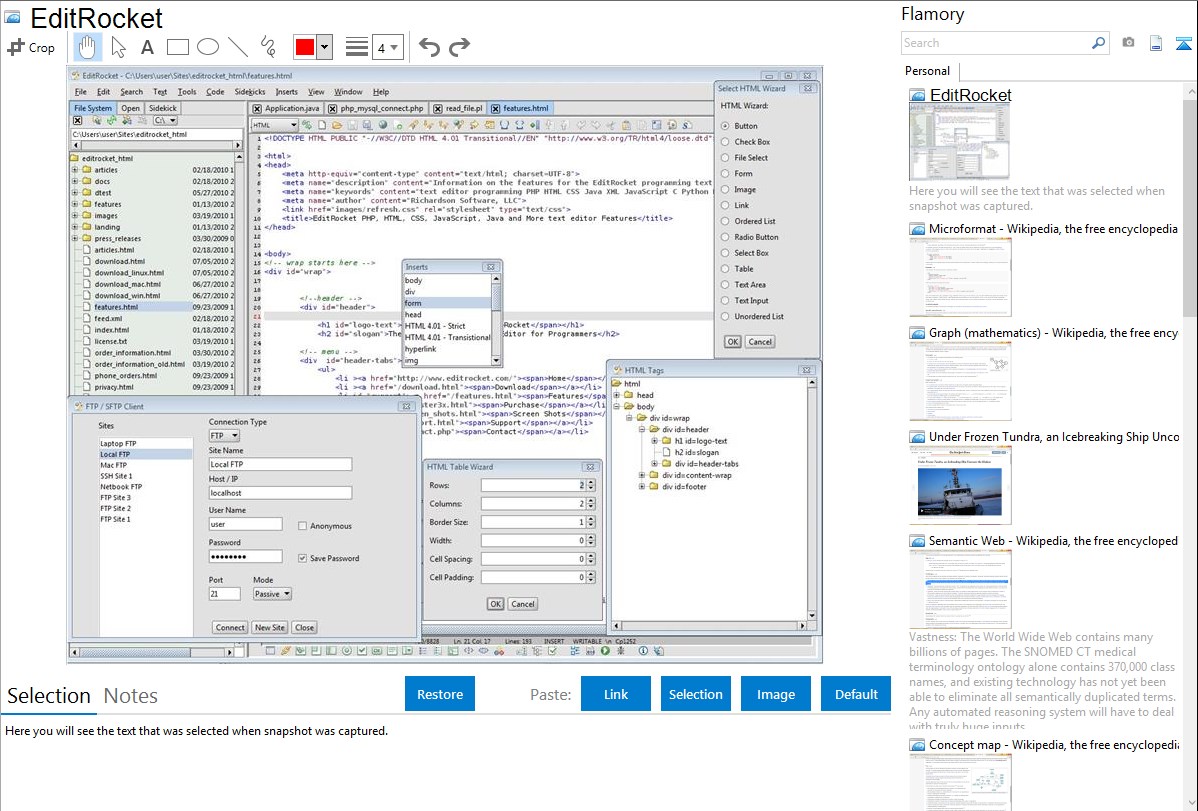
Task: Undo the last annotation
Action: tap(429, 47)
